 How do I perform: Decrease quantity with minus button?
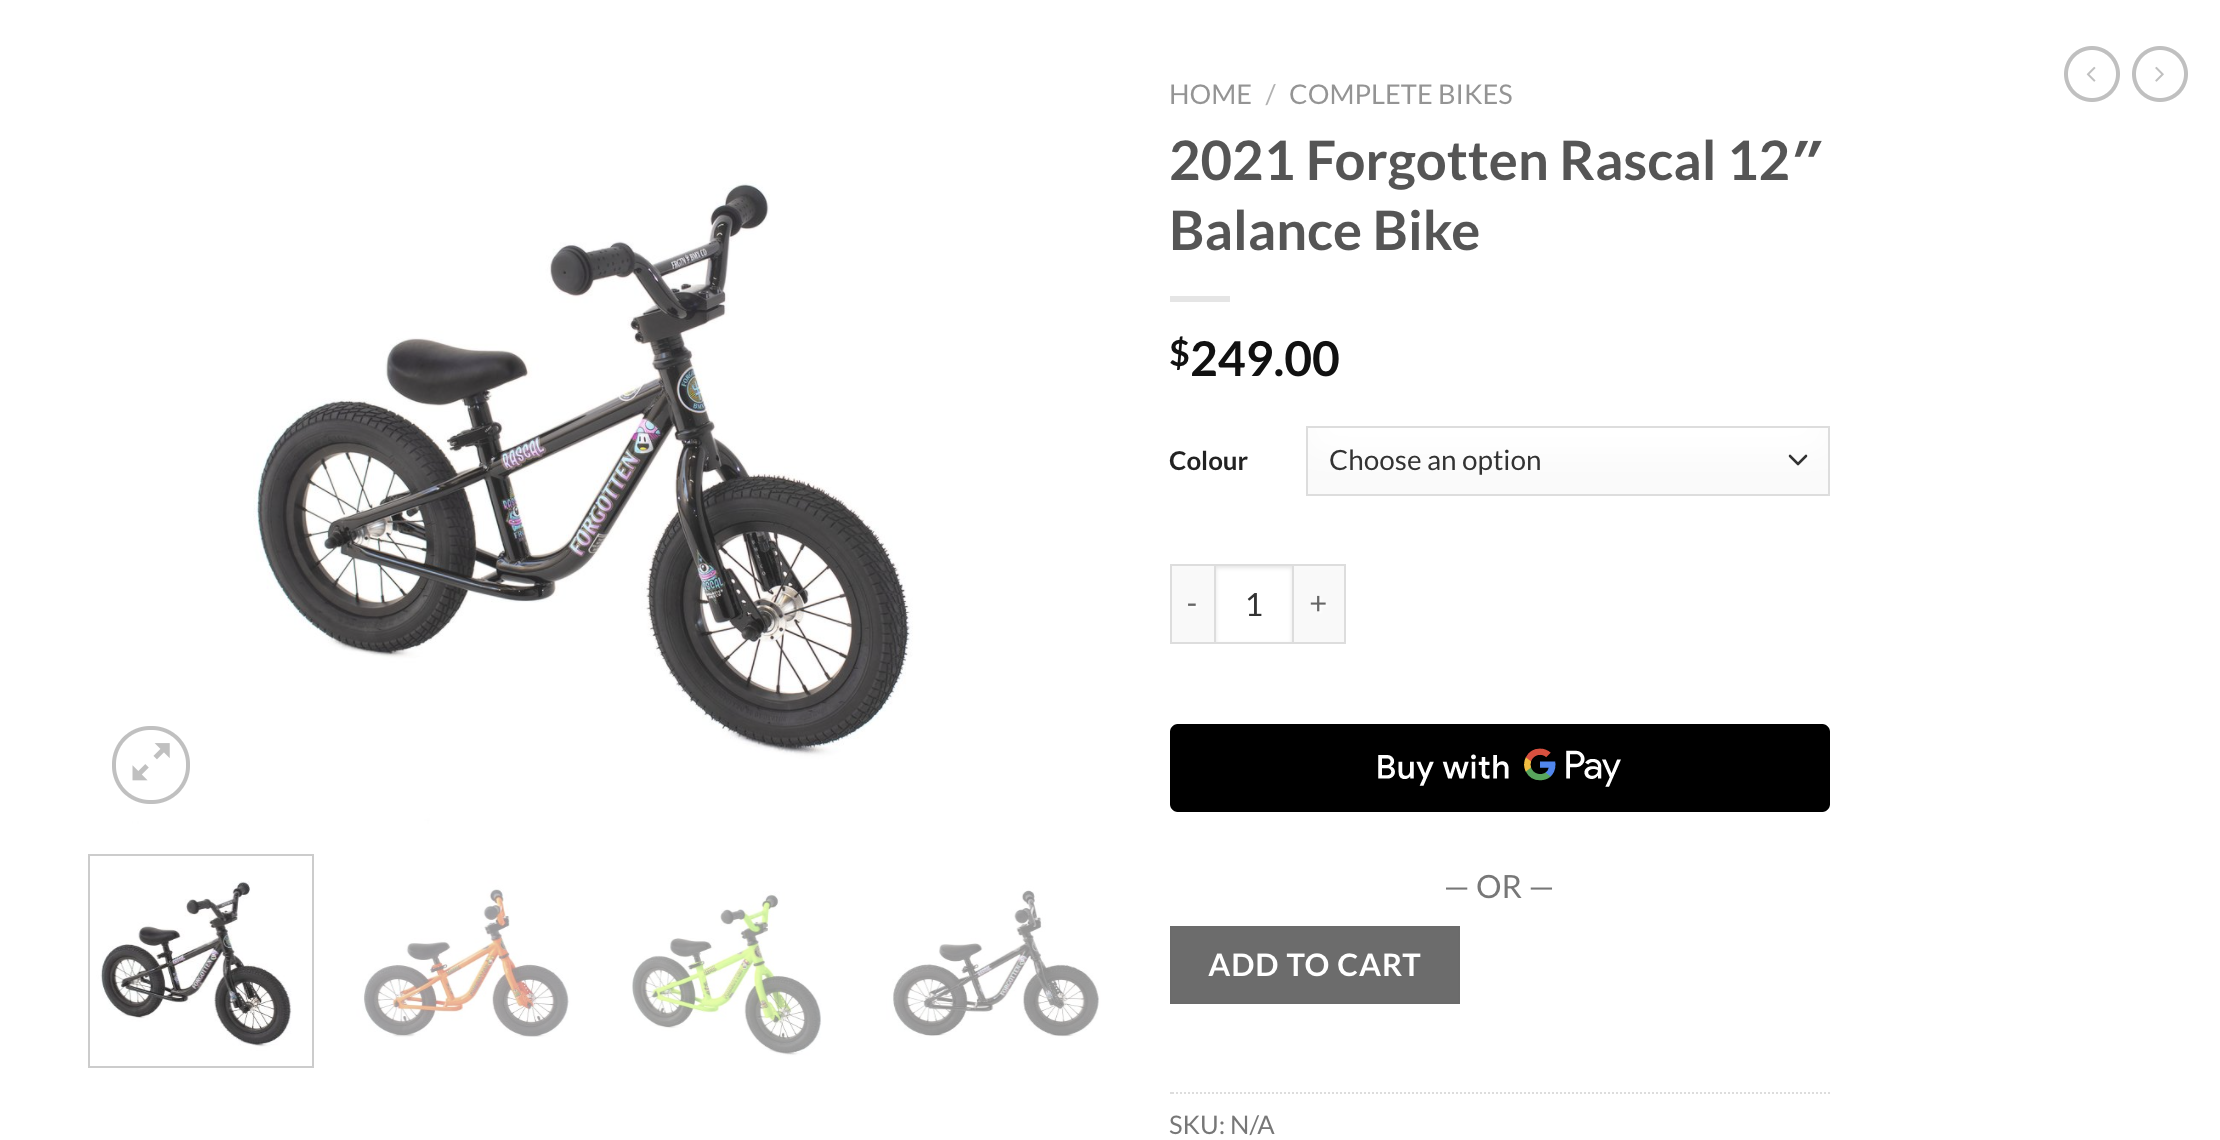point(1192,604)
